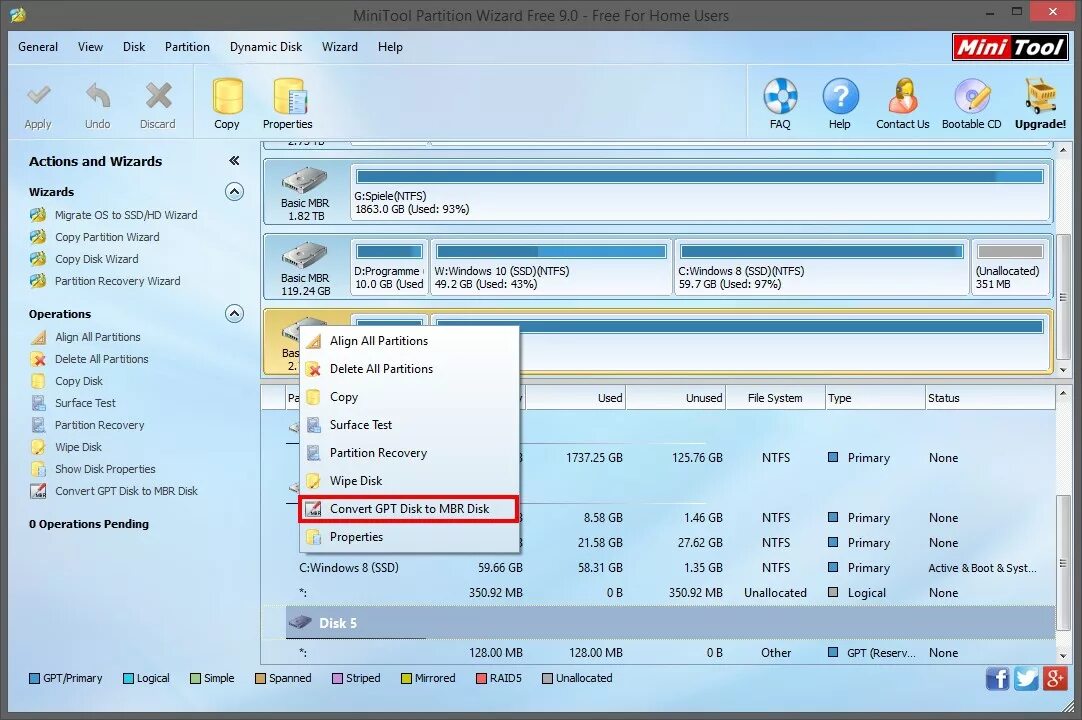This screenshot has height=720, width=1082.
Task: Click the Upgrade! icon
Action: click(x=1040, y=101)
